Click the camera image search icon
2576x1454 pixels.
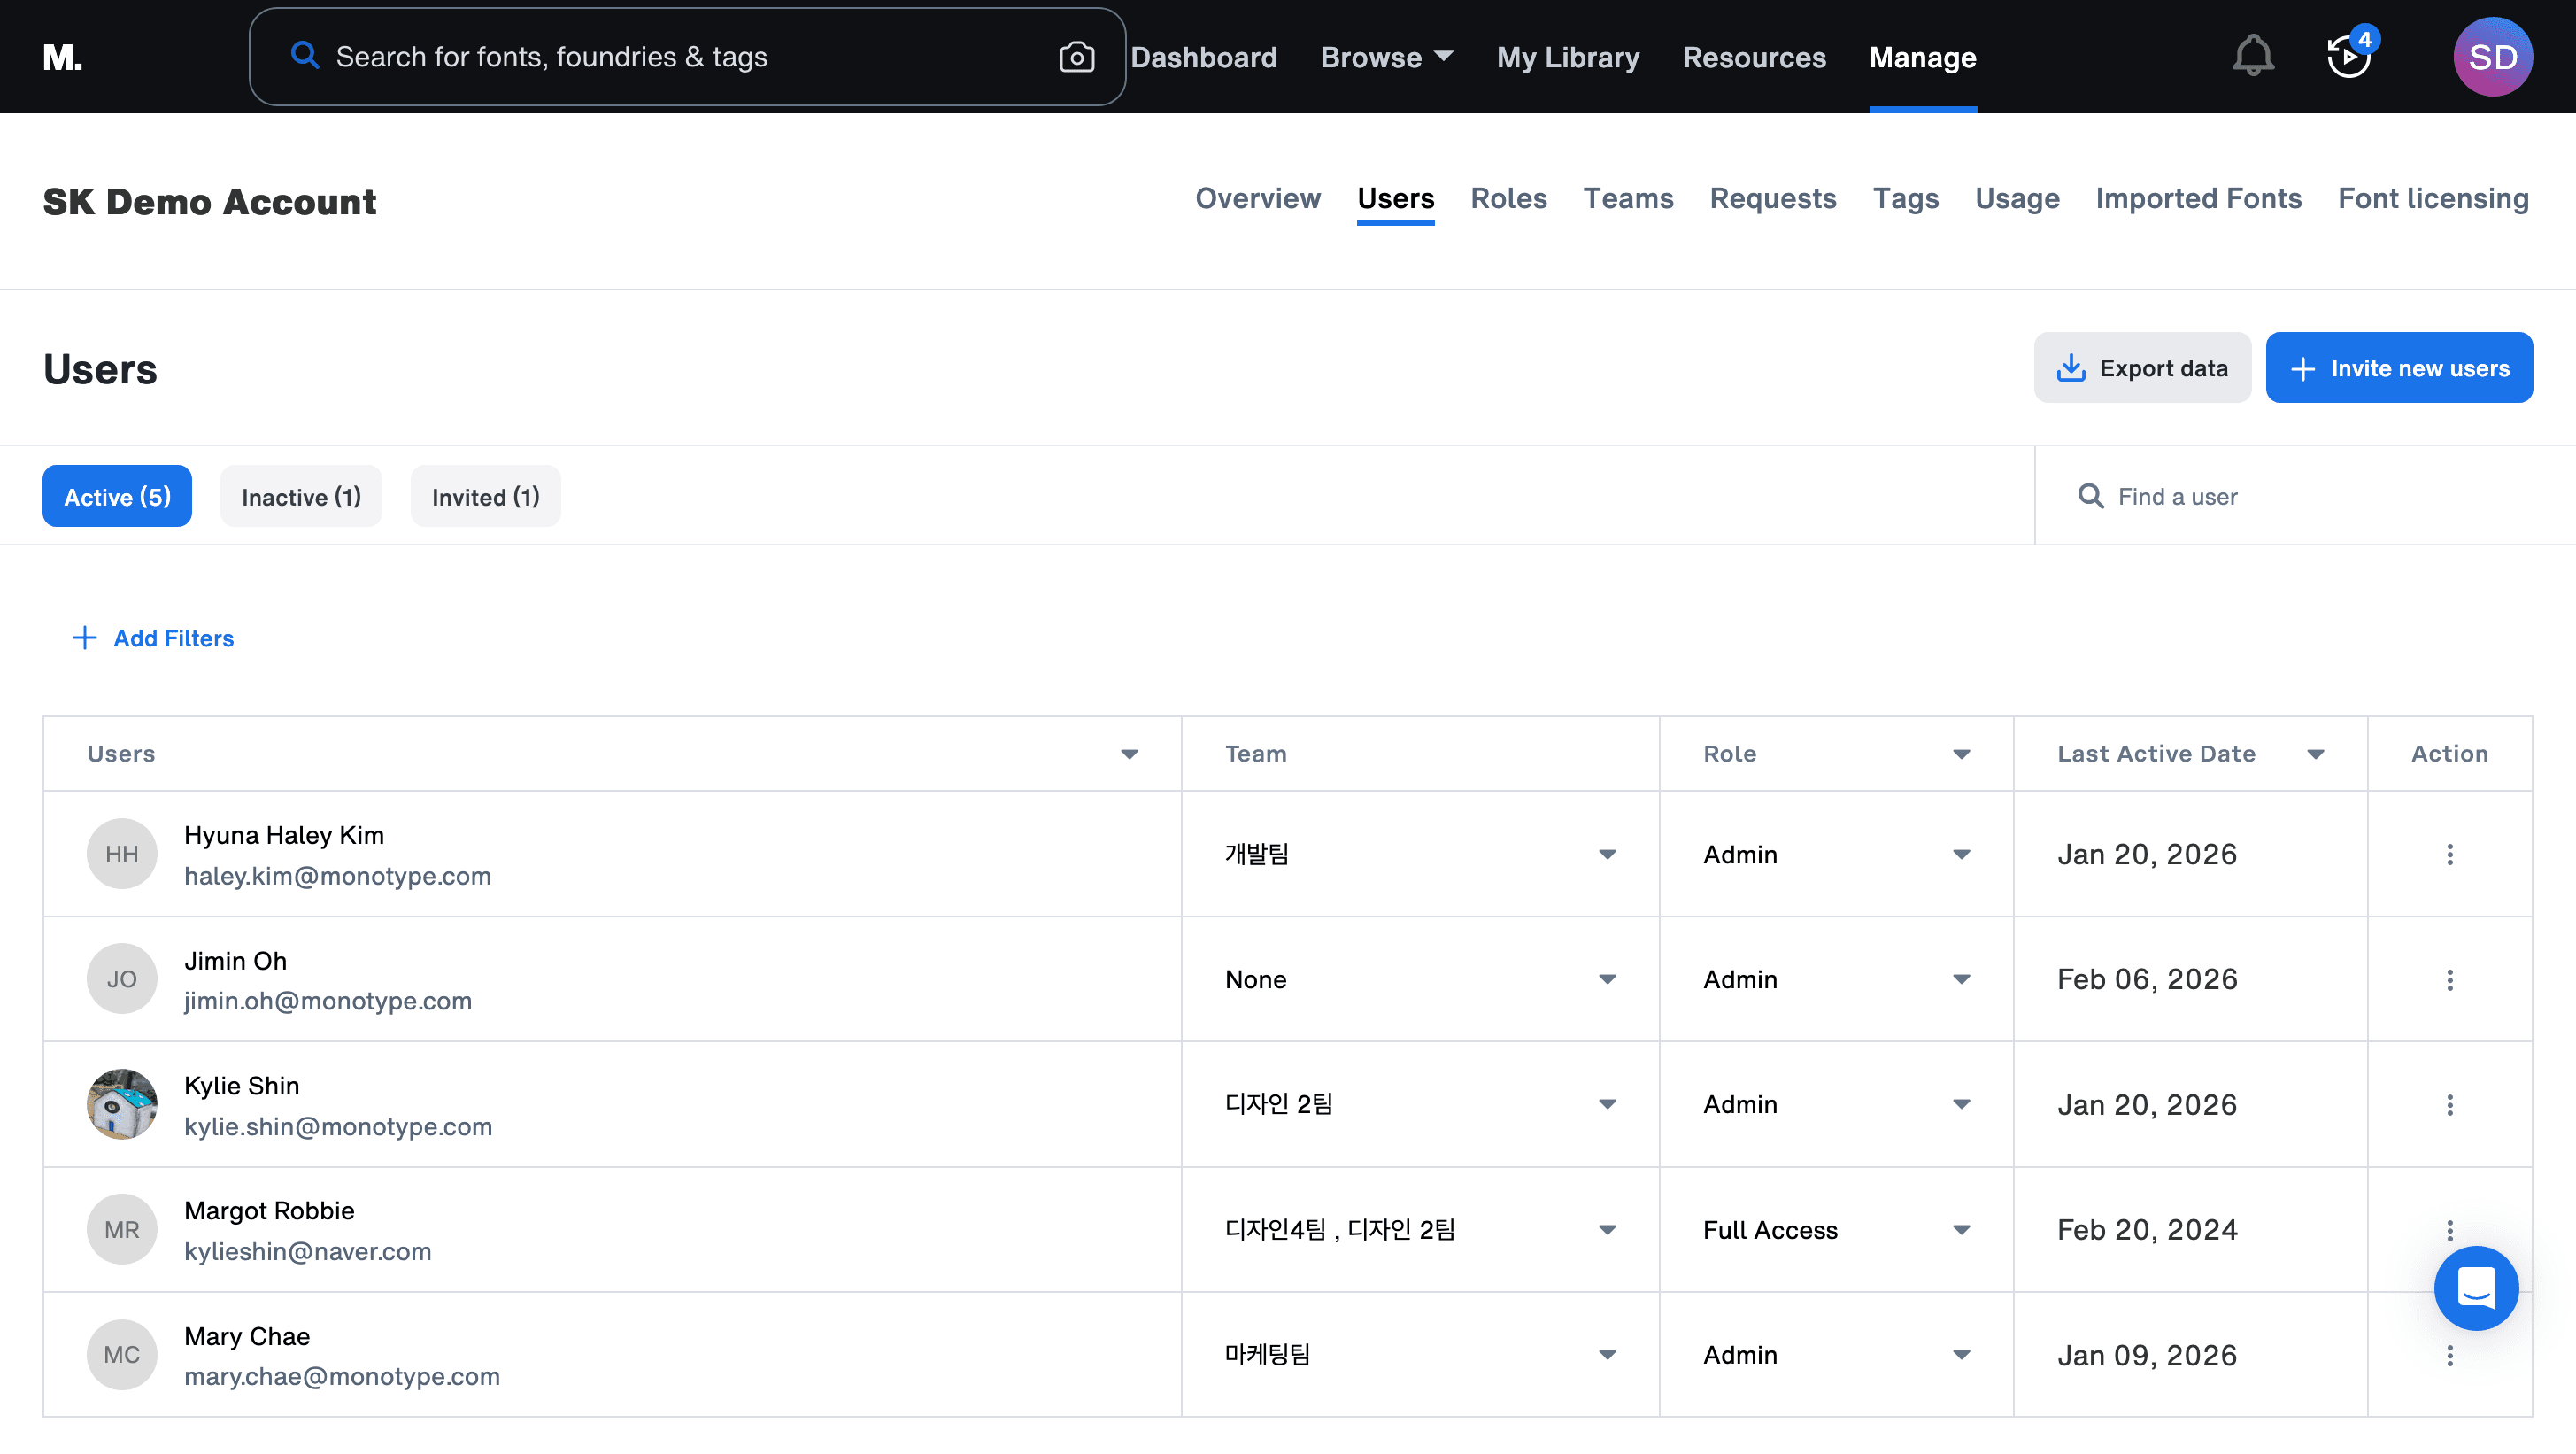1076,57
